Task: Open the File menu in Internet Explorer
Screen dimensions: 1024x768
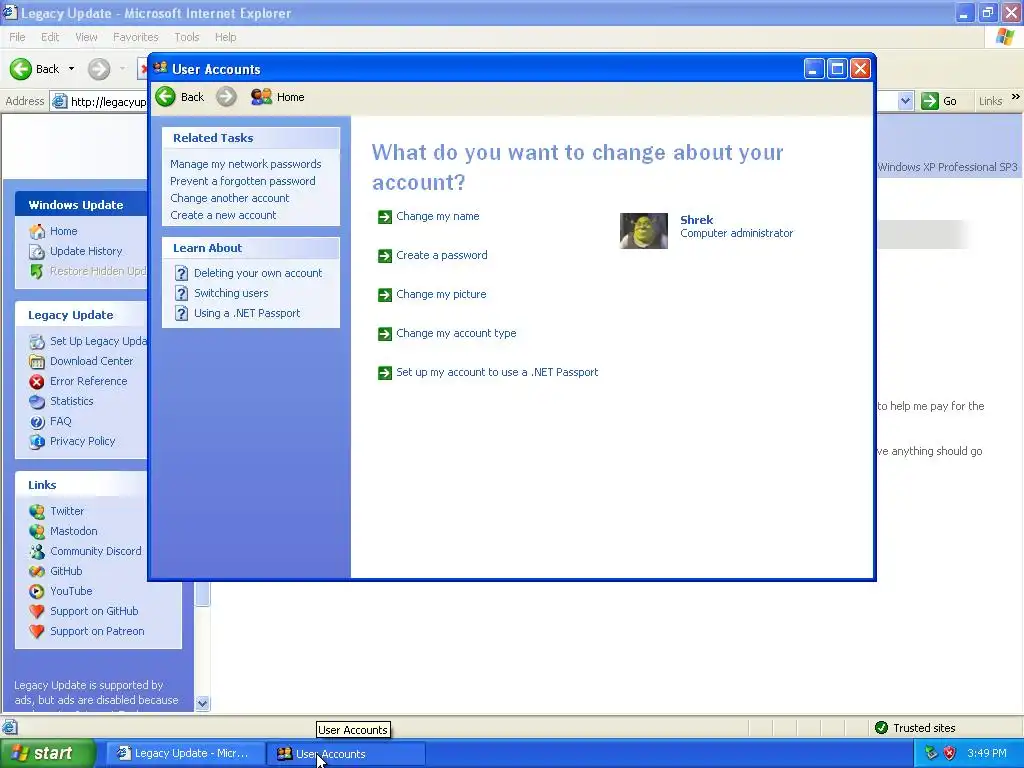Action: (17, 37)
